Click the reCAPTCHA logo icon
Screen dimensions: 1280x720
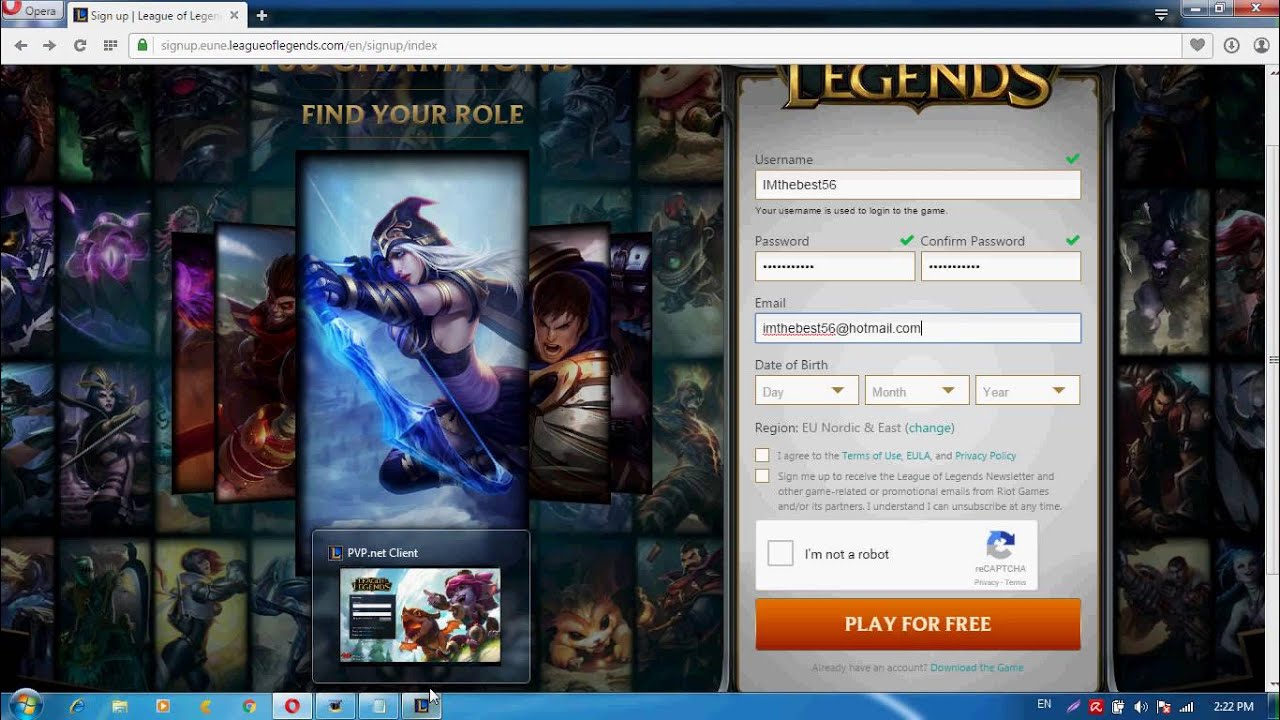(x=1000, y=545)
